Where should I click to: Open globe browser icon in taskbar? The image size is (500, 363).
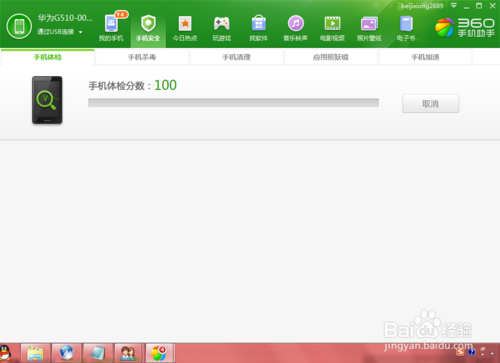67,353
